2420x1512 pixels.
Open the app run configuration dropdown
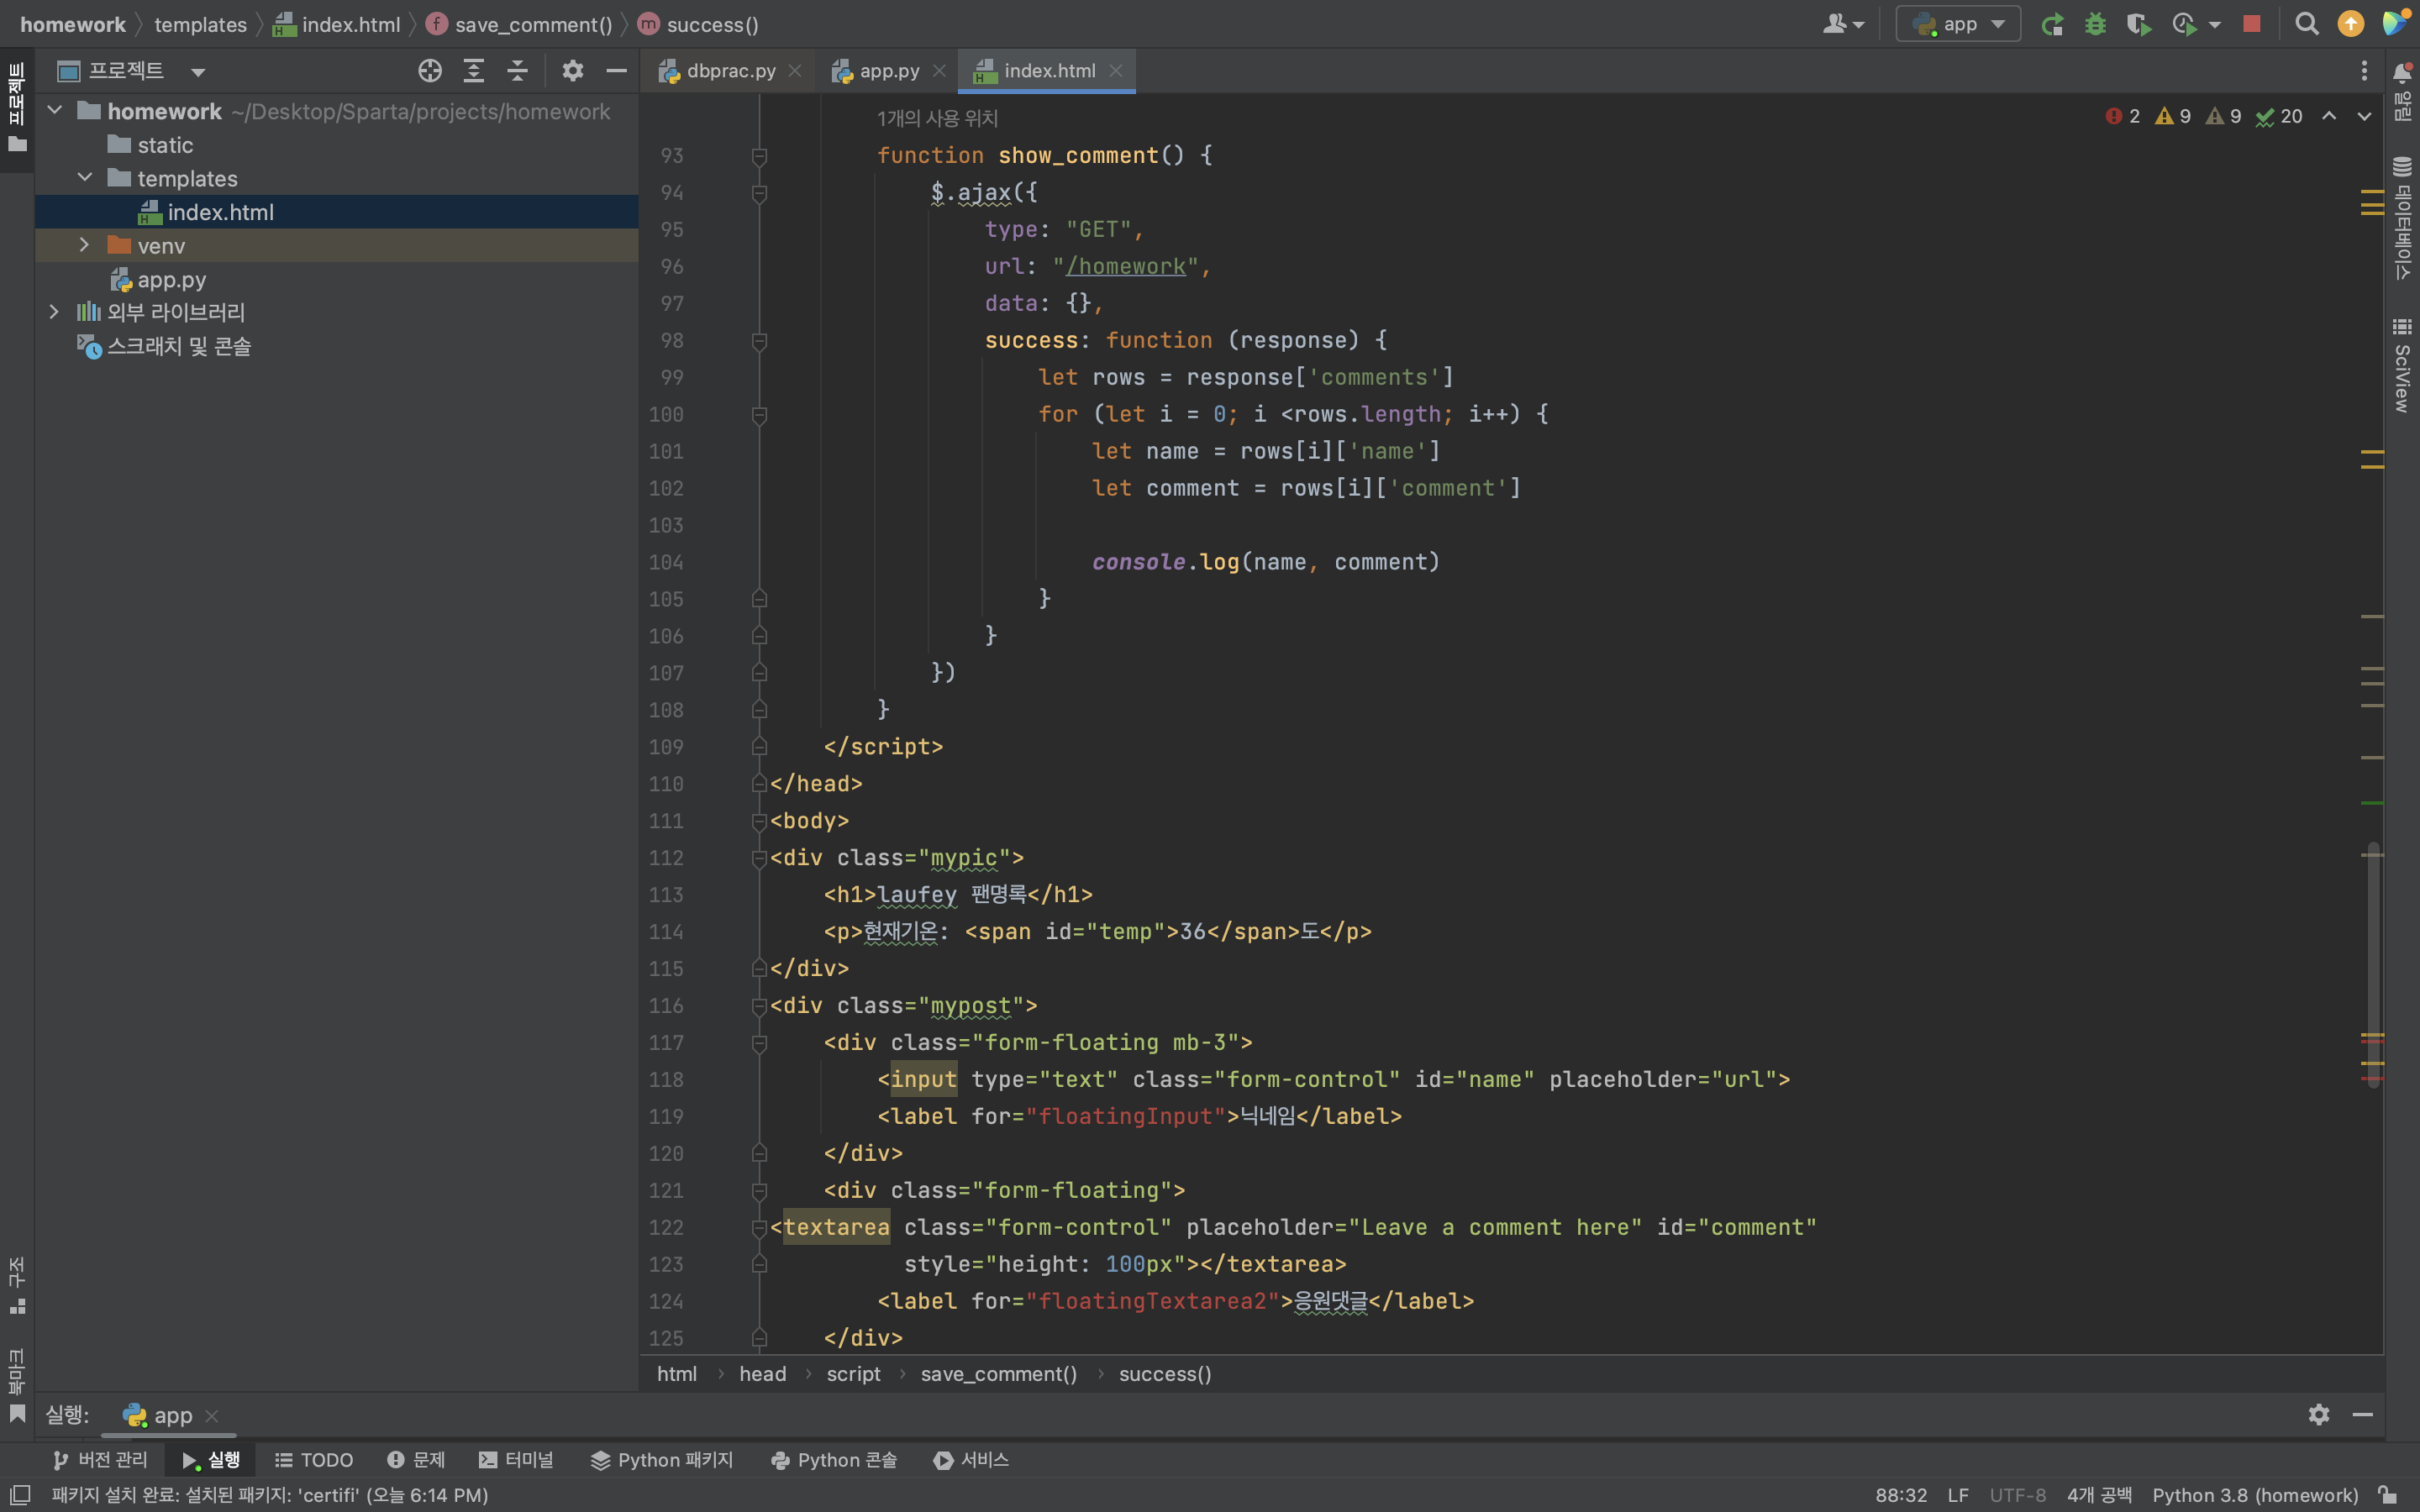(x=1958, y=24)
